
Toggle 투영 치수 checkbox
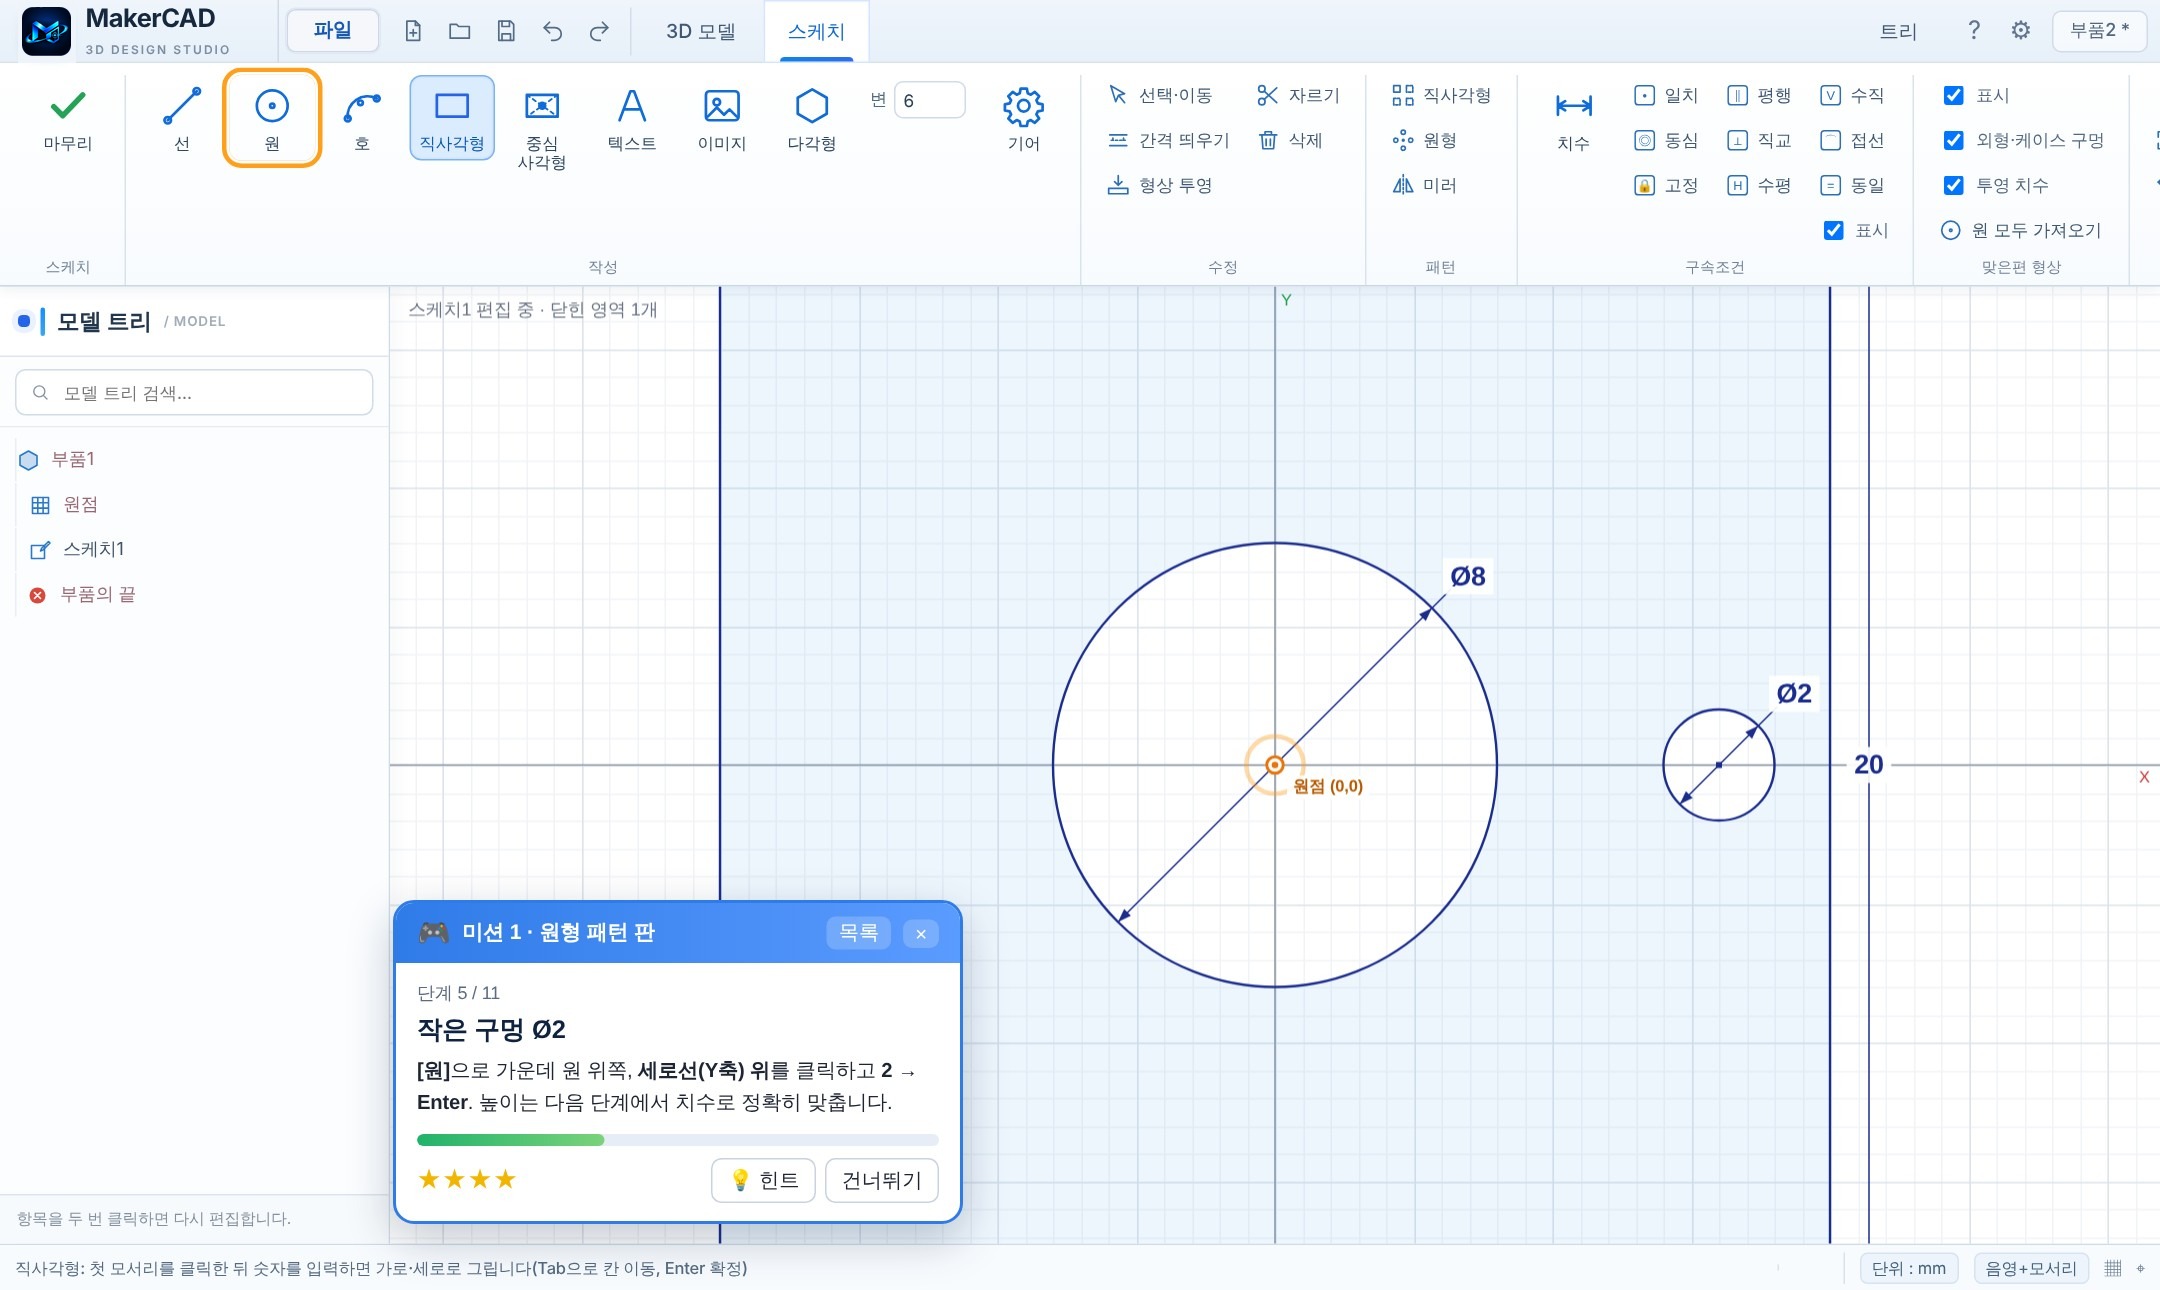(1953, 185)
